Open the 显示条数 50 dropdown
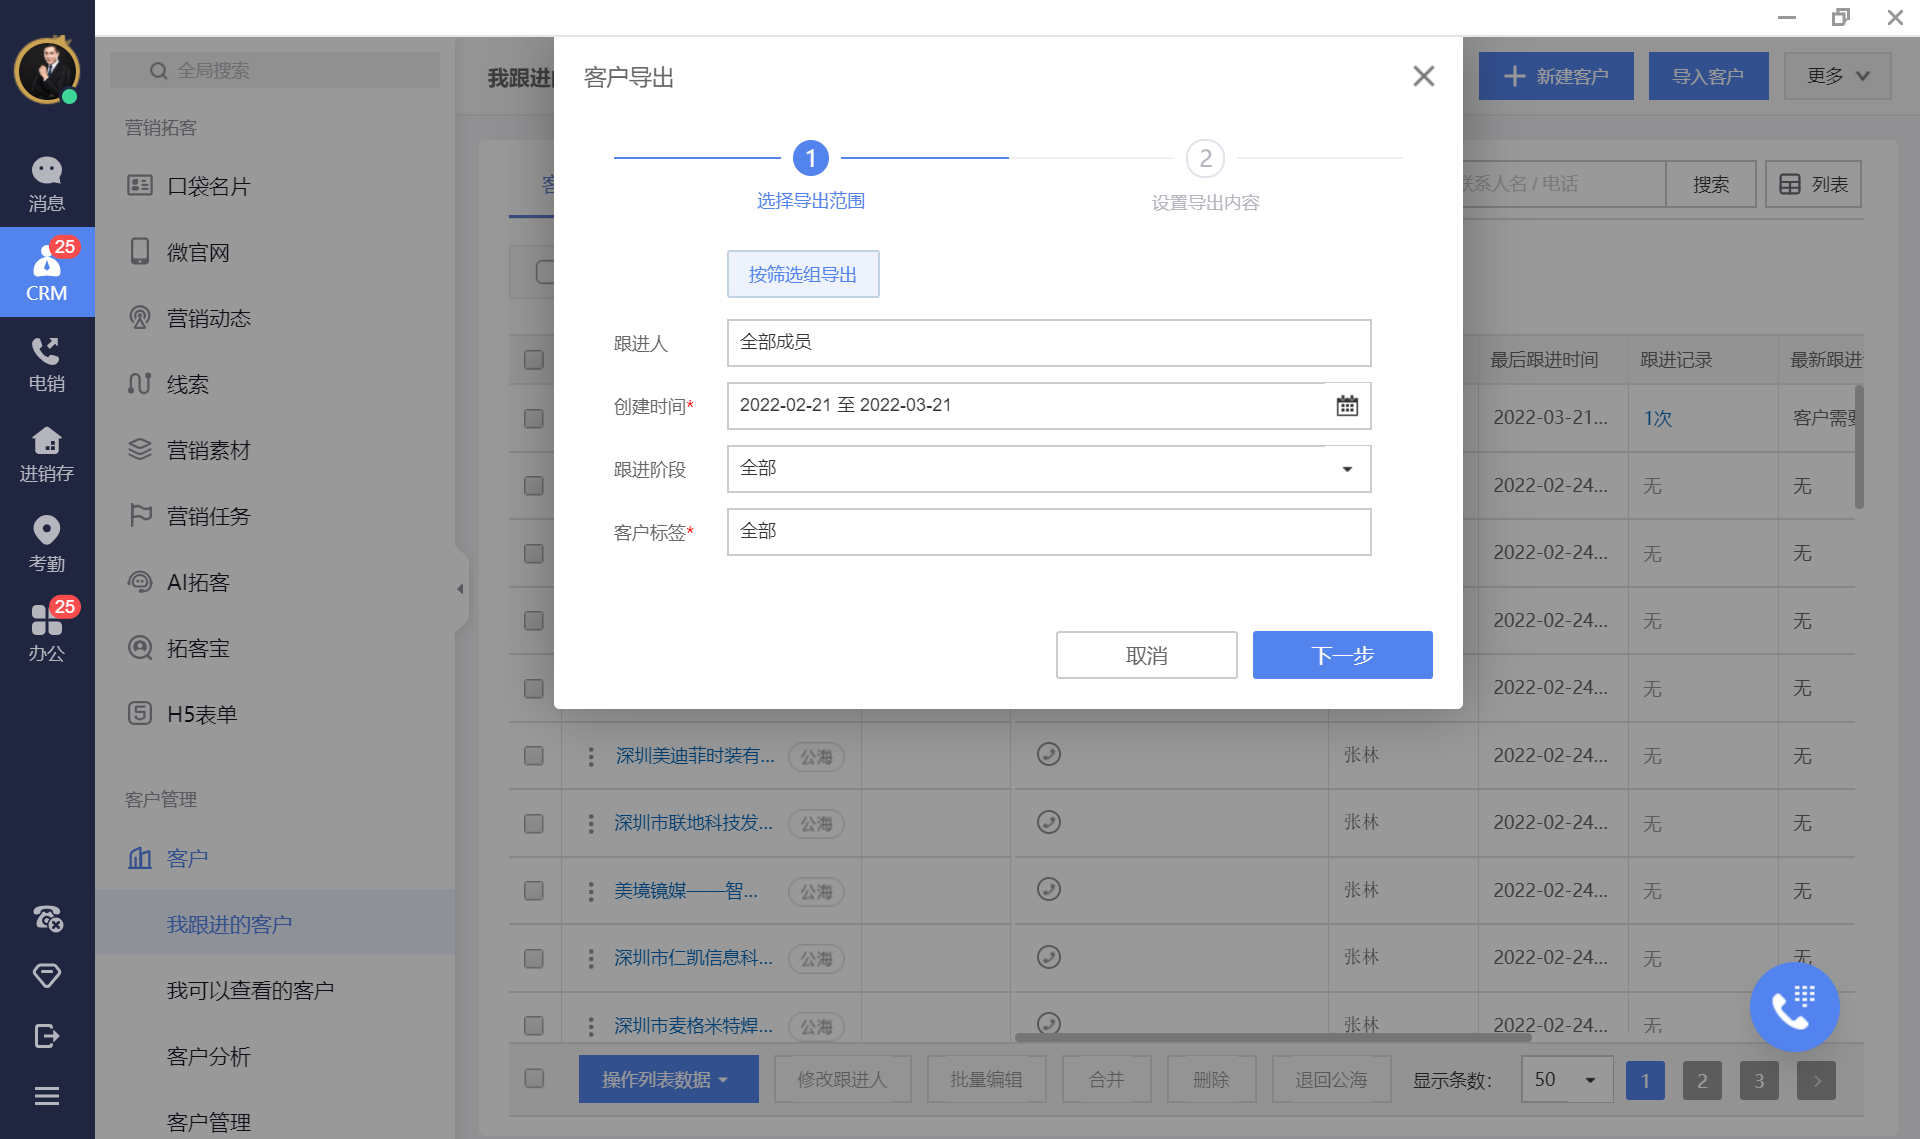 click(1566, 1080)
